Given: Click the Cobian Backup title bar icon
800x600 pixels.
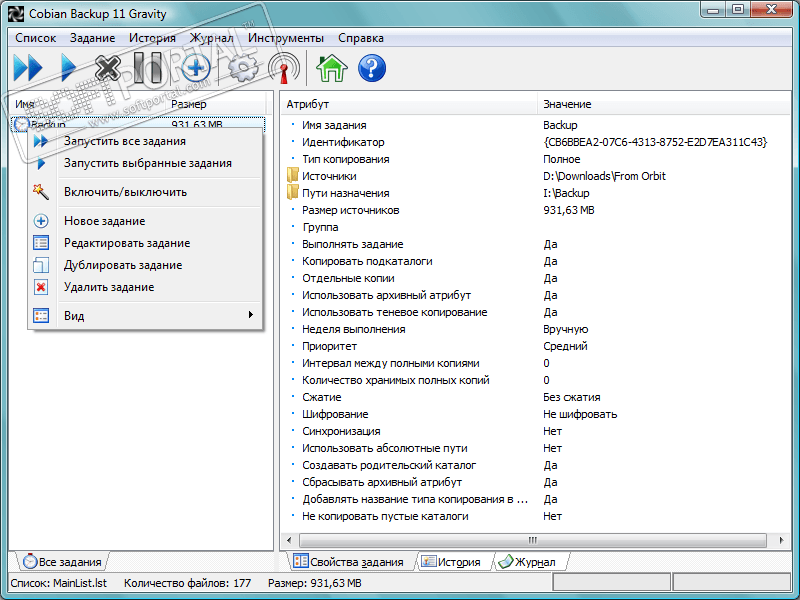Looking at the screenshot, I should point(16,14).
